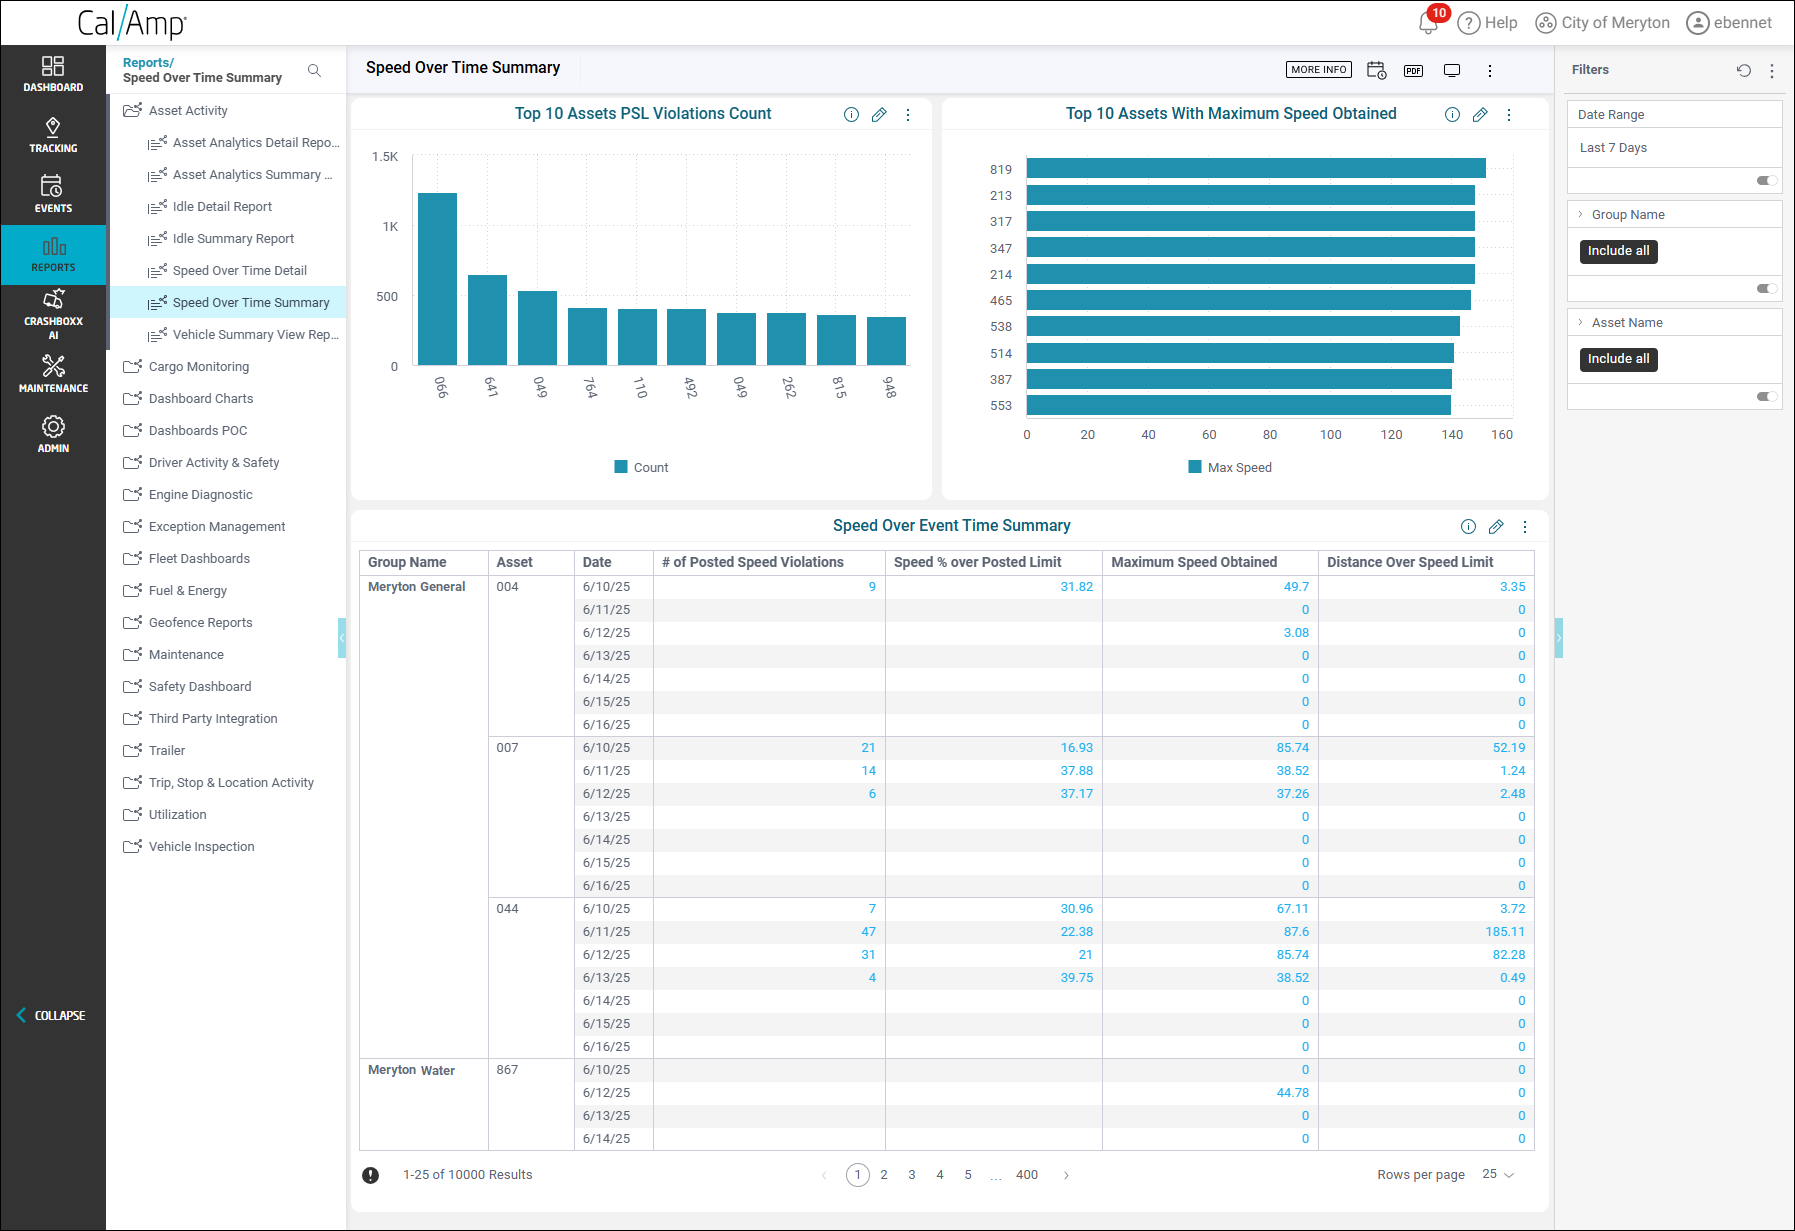Click Include all under Asset Name

(x=1618, y=359)
